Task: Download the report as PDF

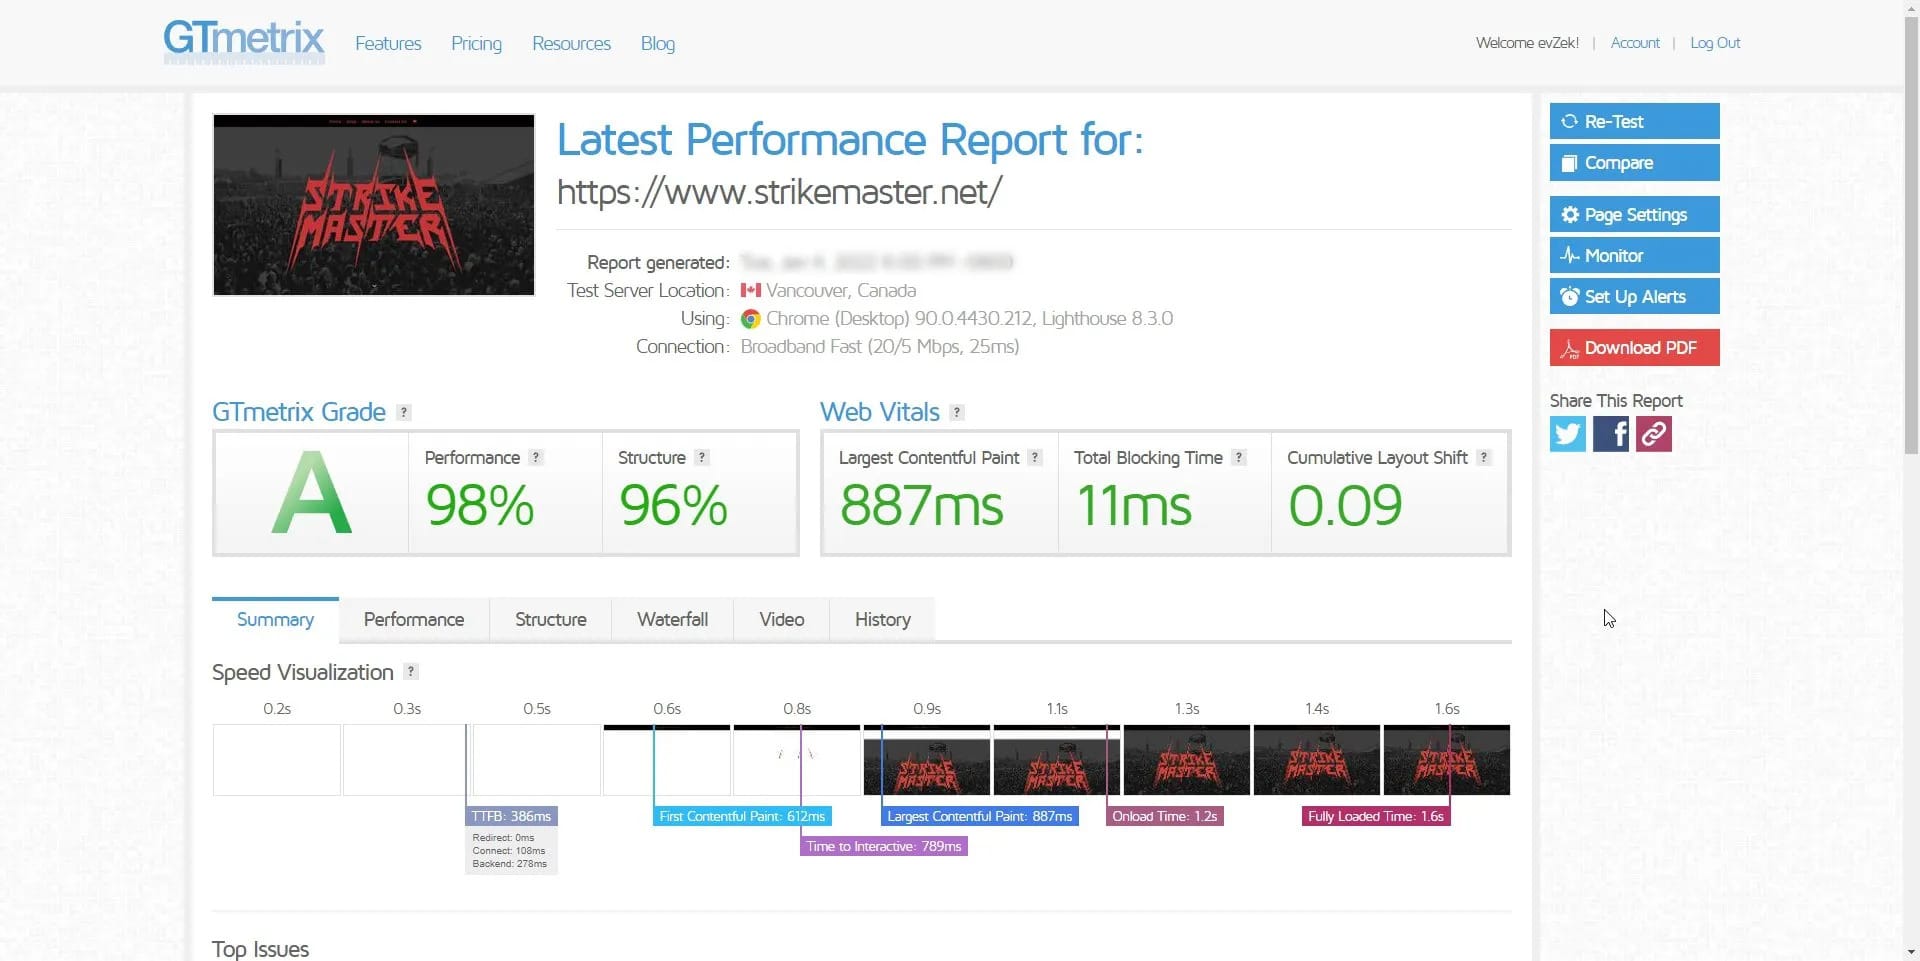Action: (1633, 347)
